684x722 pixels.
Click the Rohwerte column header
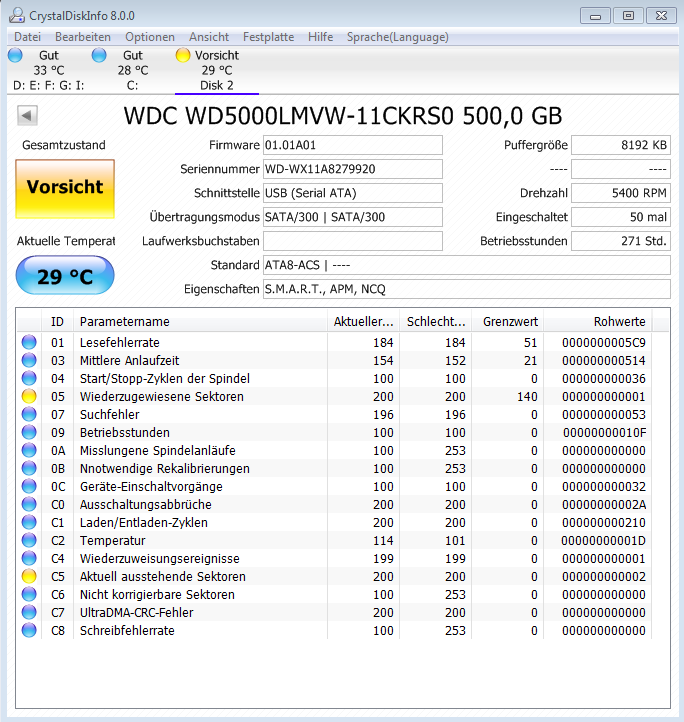(598, 321)
